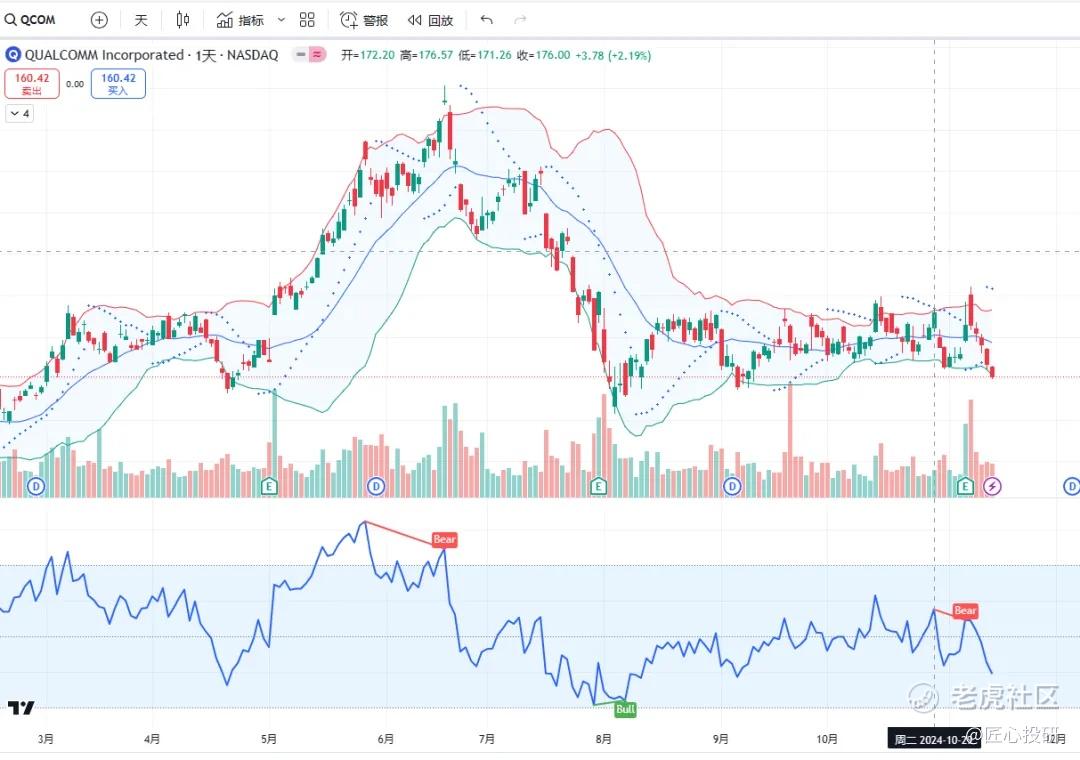Click the redo arrow icon

(520, 20)
